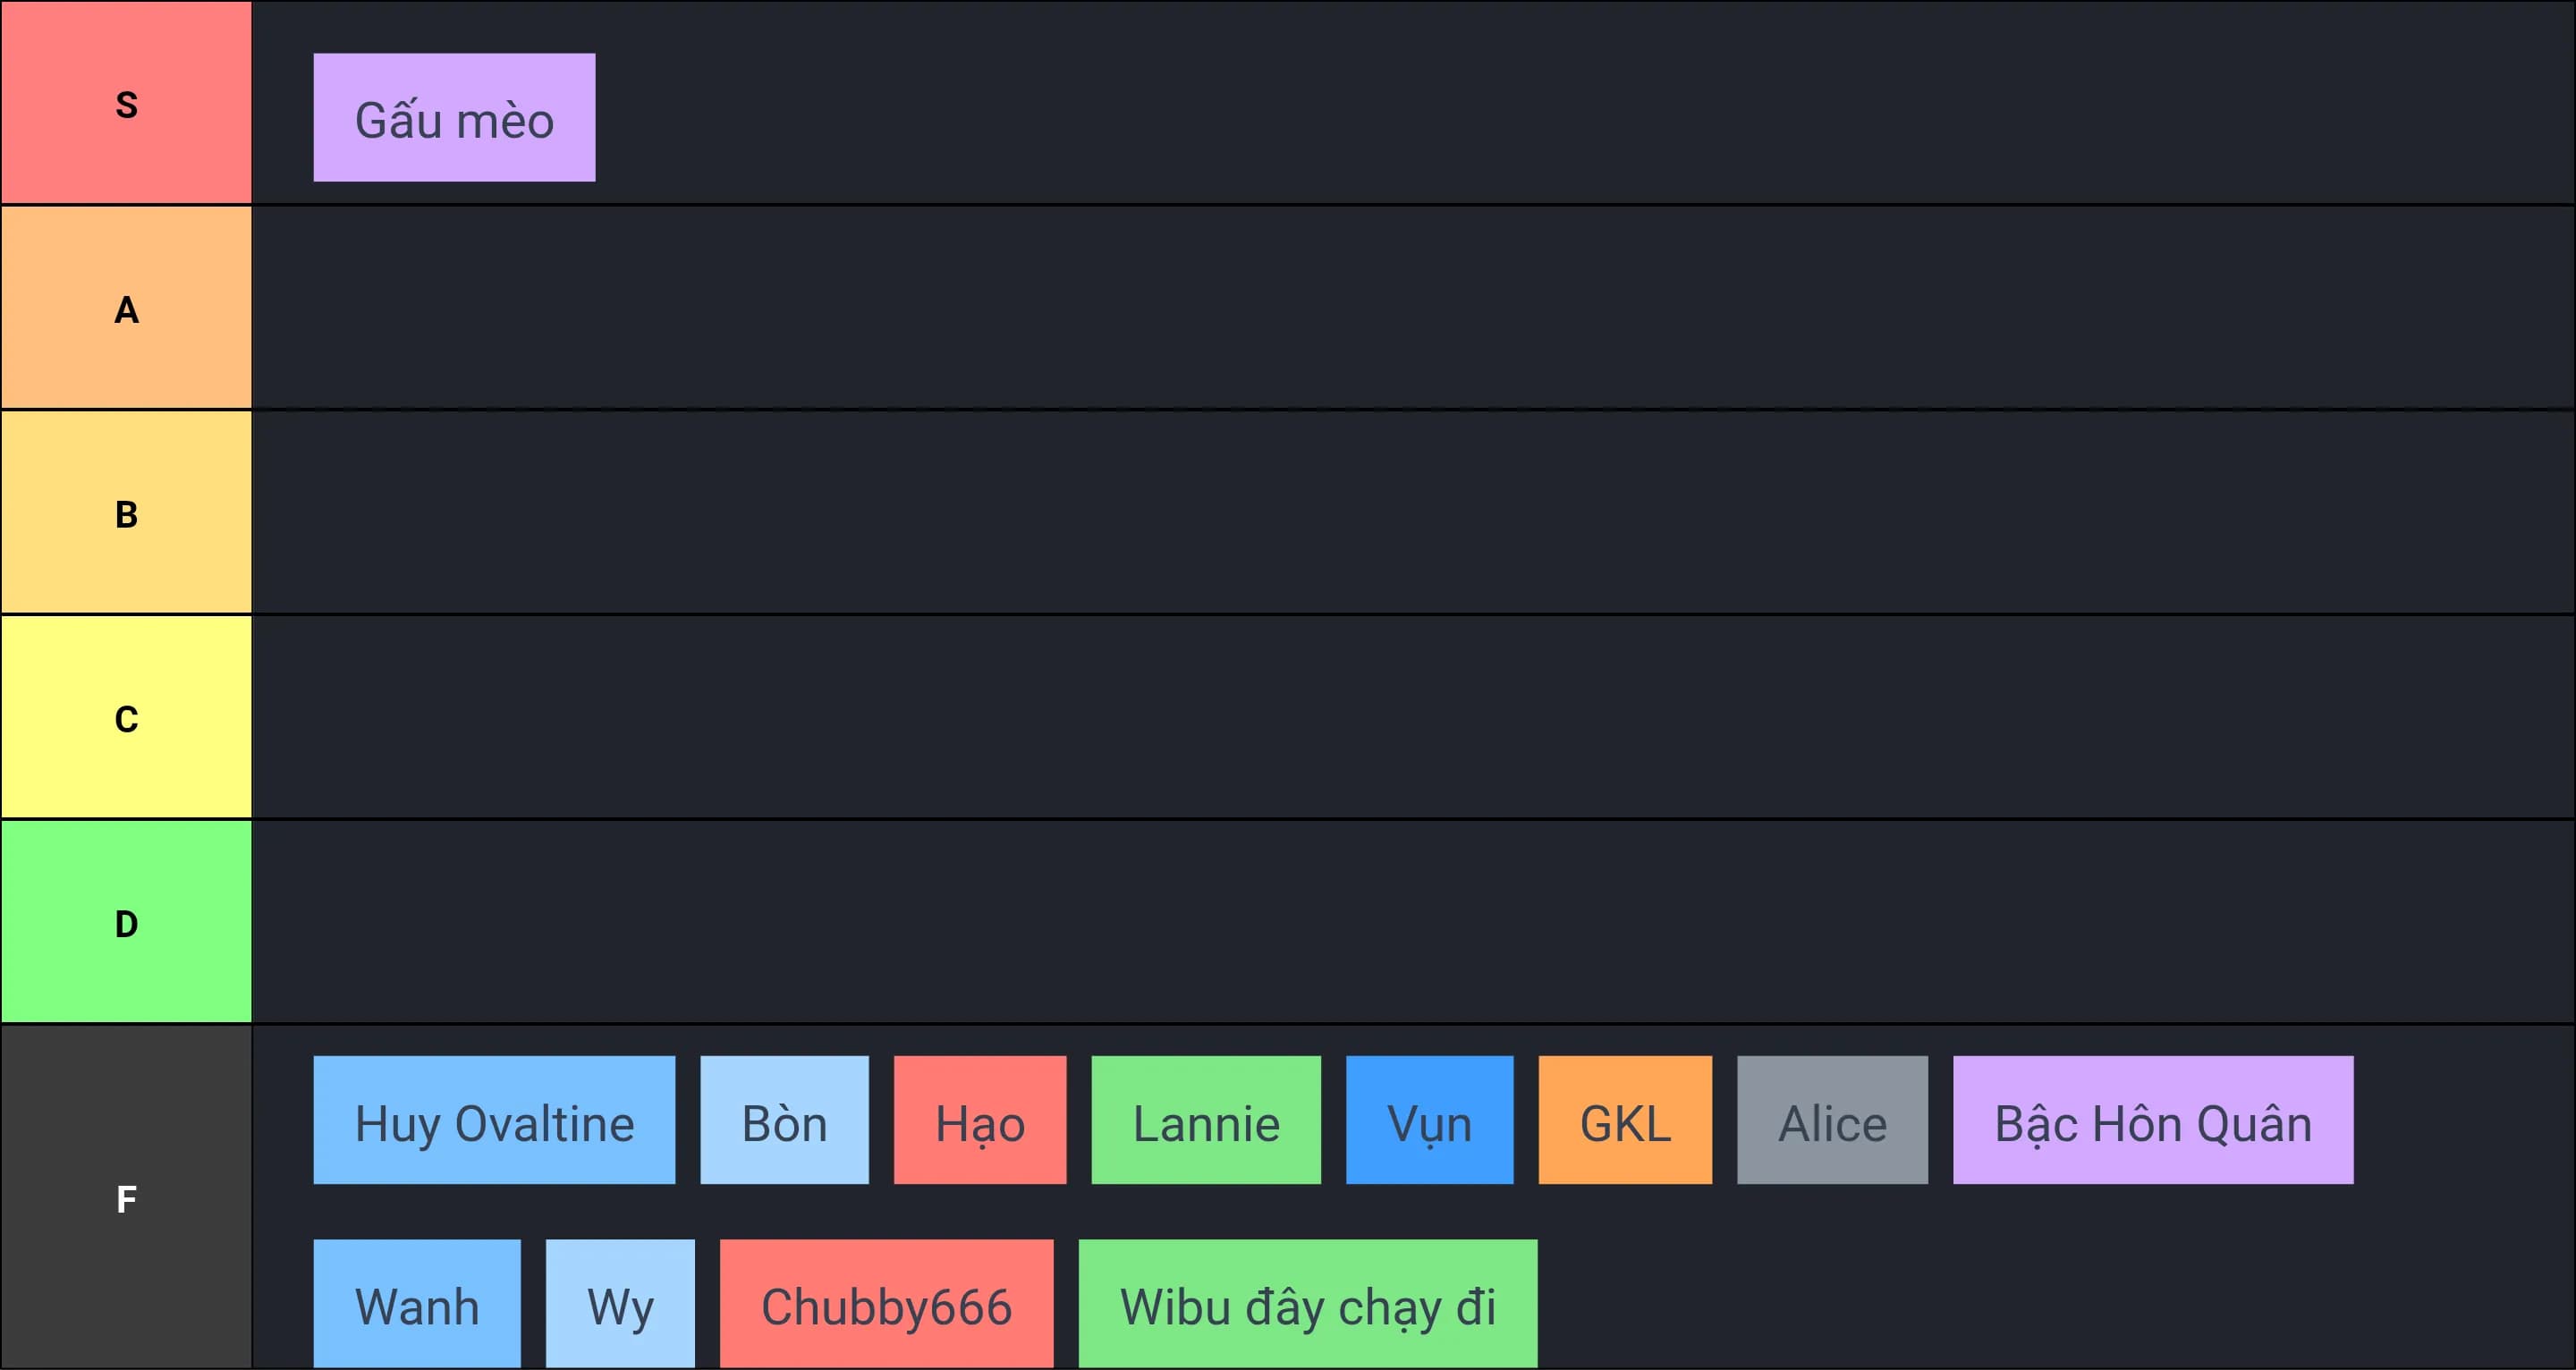Choose the orange GKL tile
The image size is (2576, 1370).
1625,1121
